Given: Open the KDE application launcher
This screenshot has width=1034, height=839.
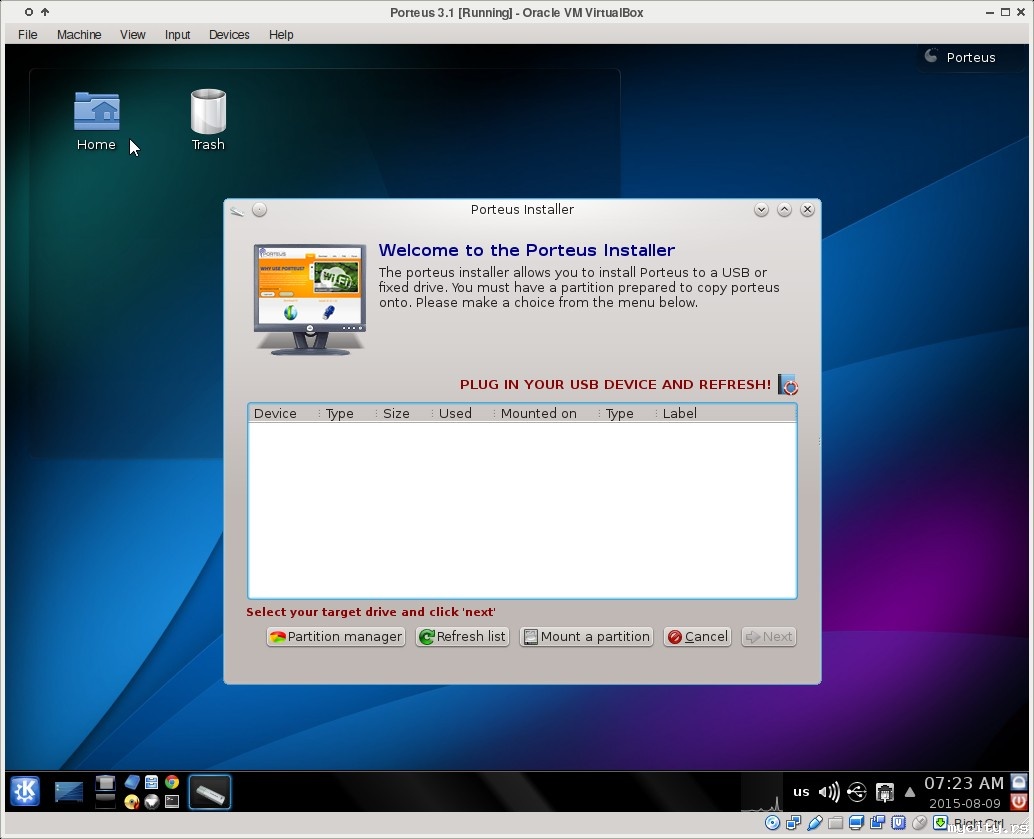Looking at the screenshot, I should [25, 791].
